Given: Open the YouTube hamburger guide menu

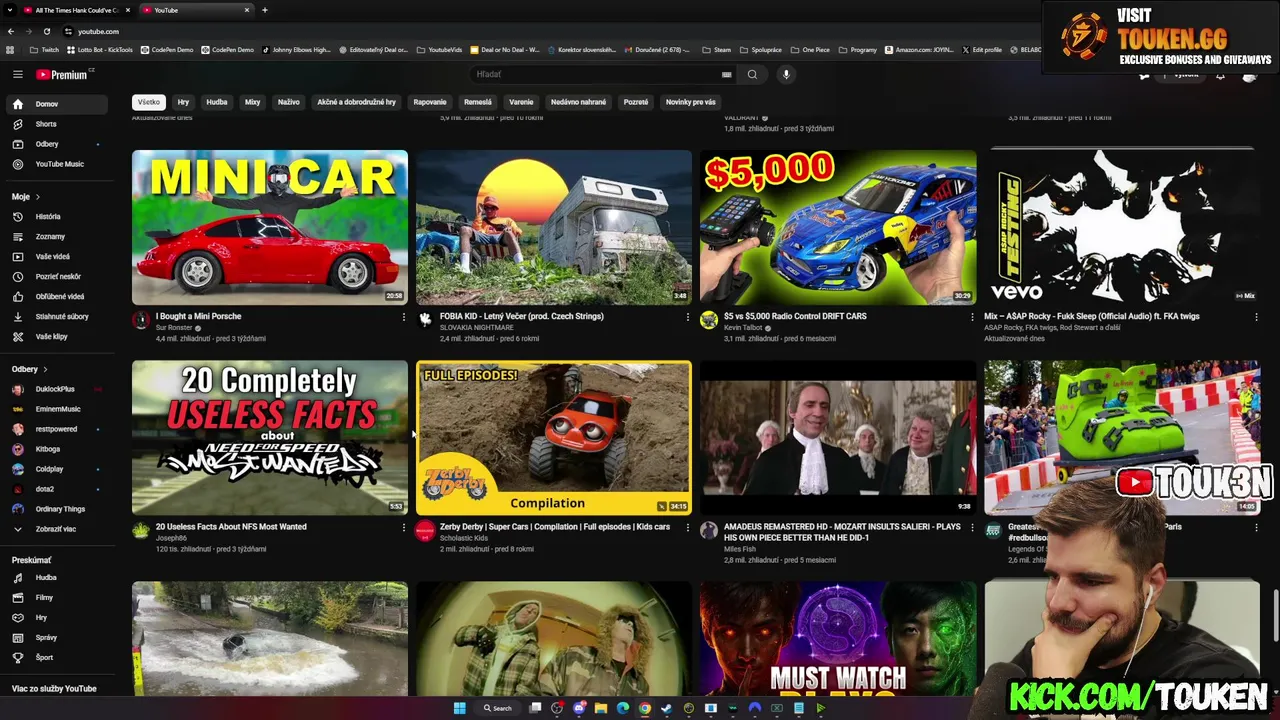Looking at the screenshot, I should point(18,74).
